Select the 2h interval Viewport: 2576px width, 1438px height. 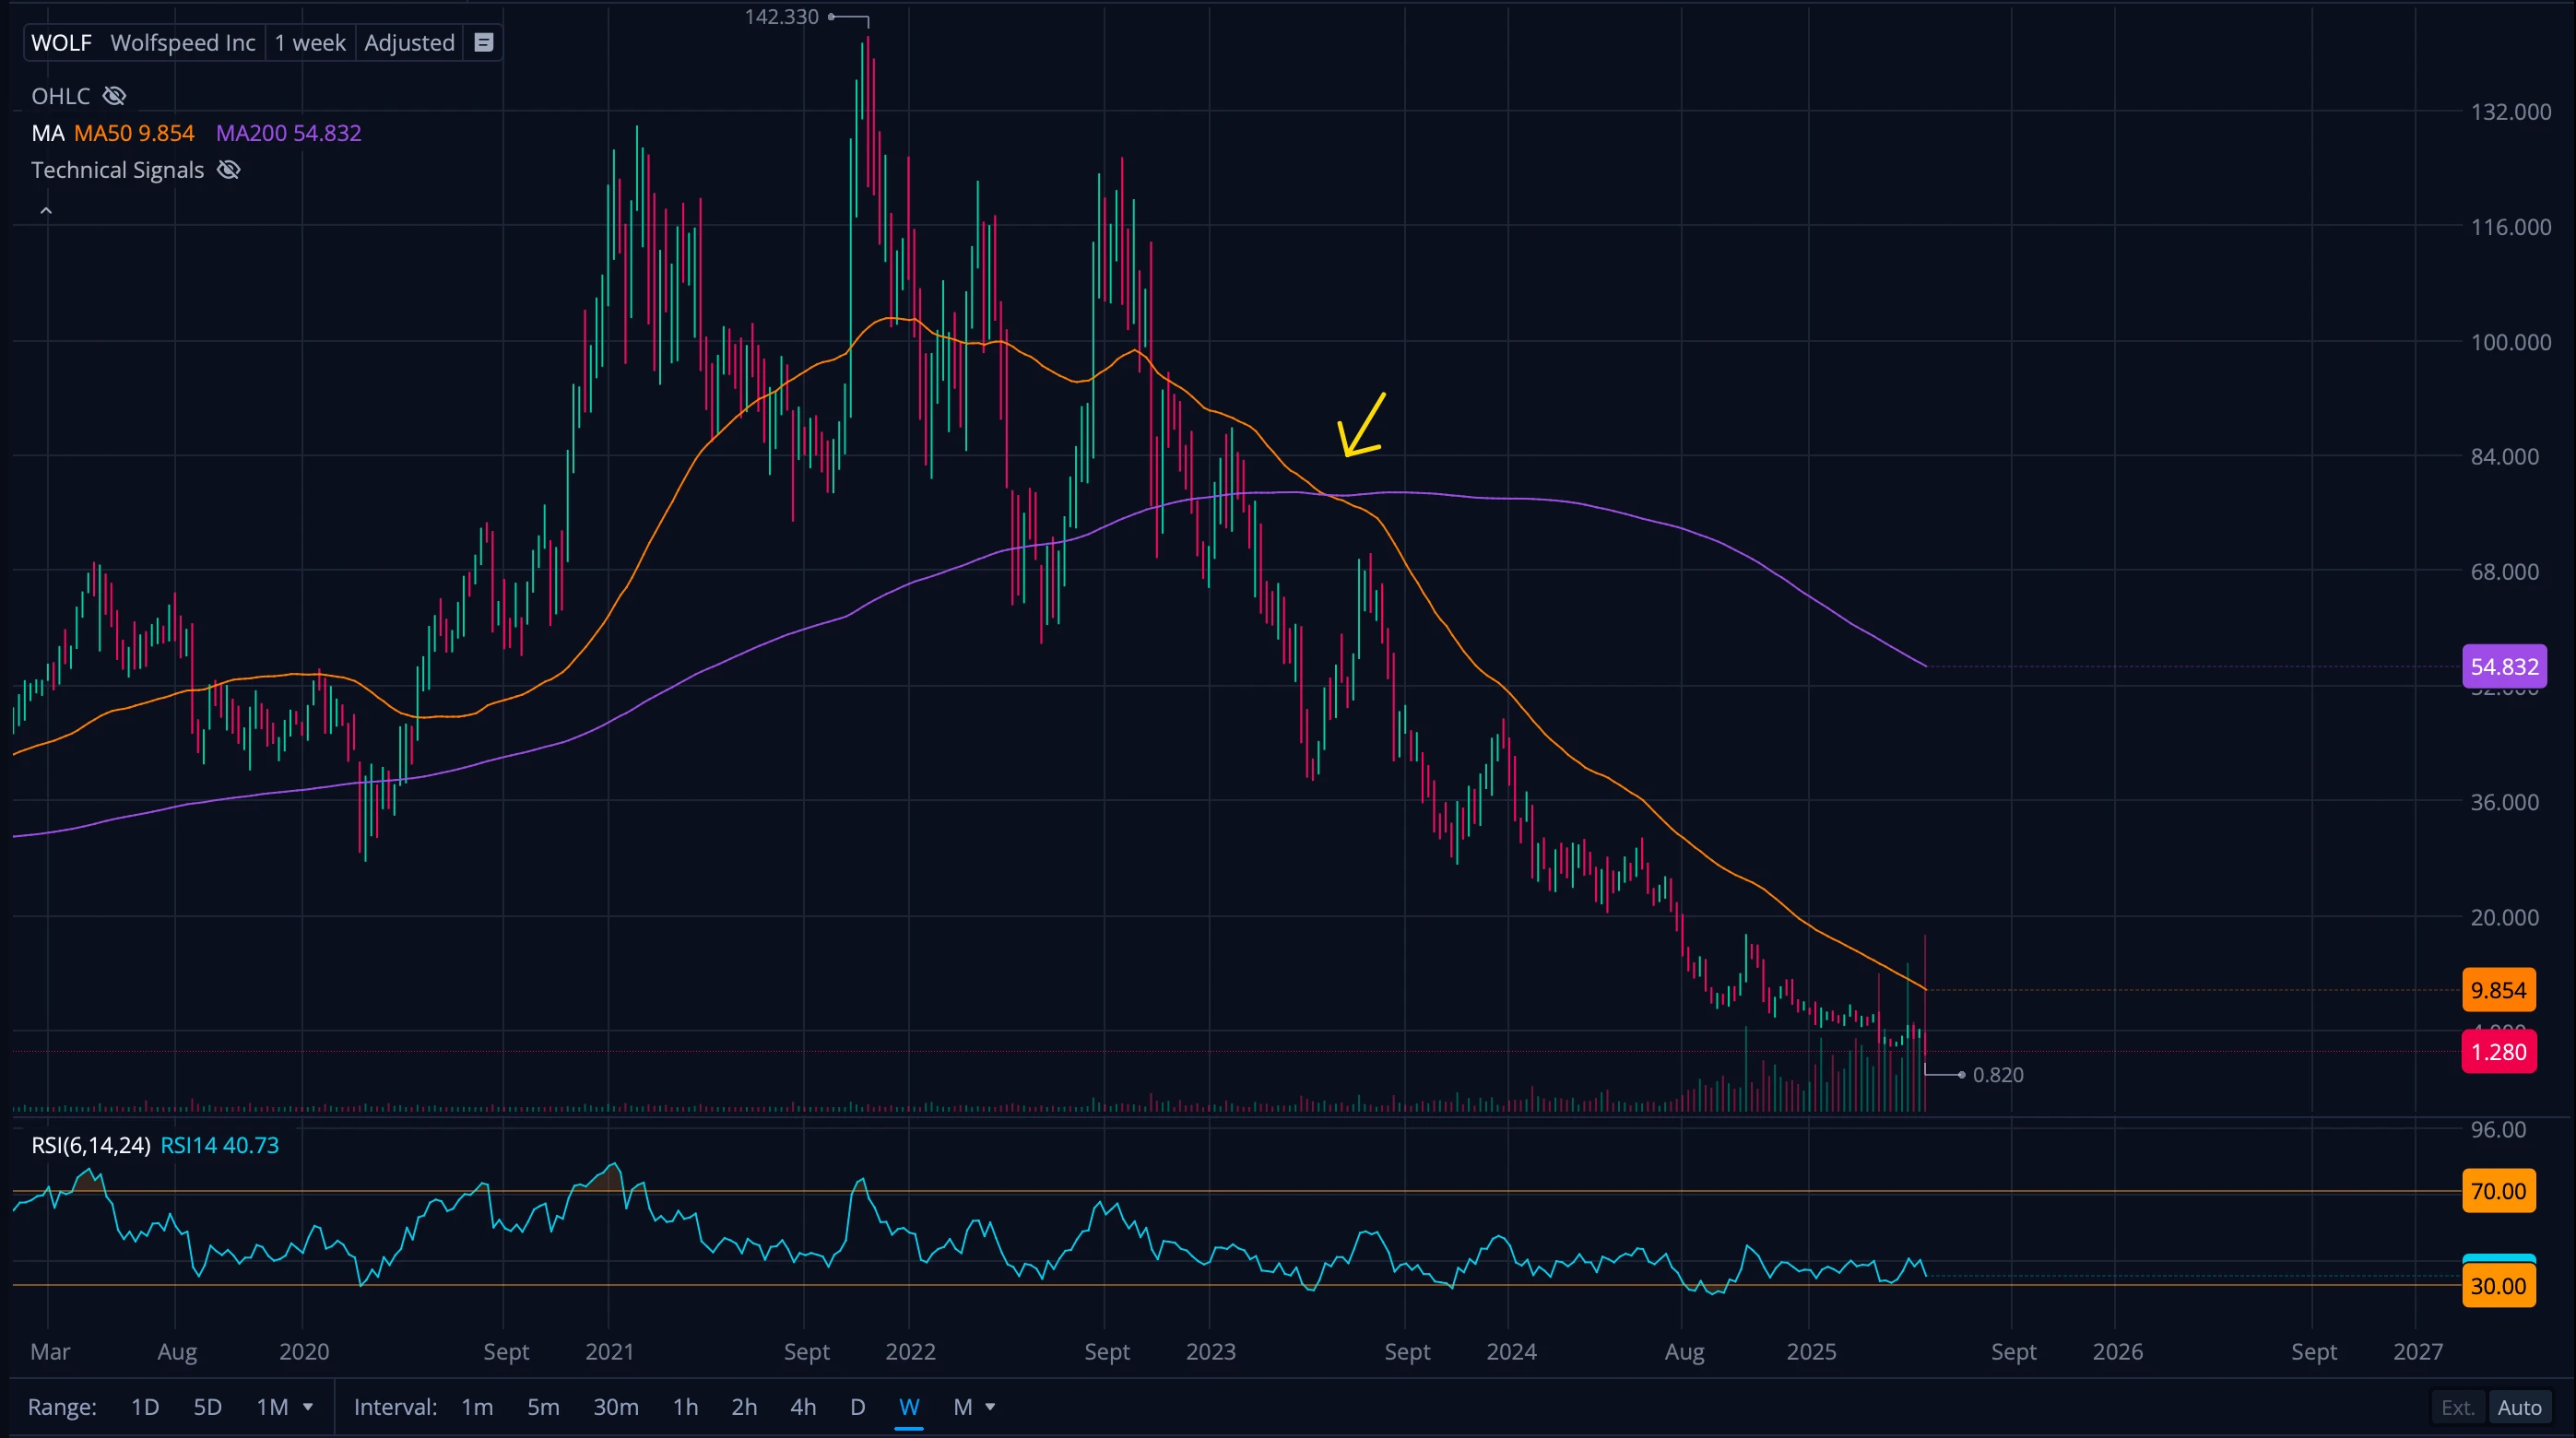pos(744,1407)
